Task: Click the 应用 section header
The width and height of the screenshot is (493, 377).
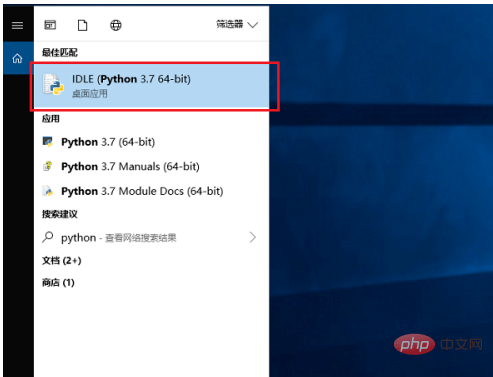Action: click(51, 119)
